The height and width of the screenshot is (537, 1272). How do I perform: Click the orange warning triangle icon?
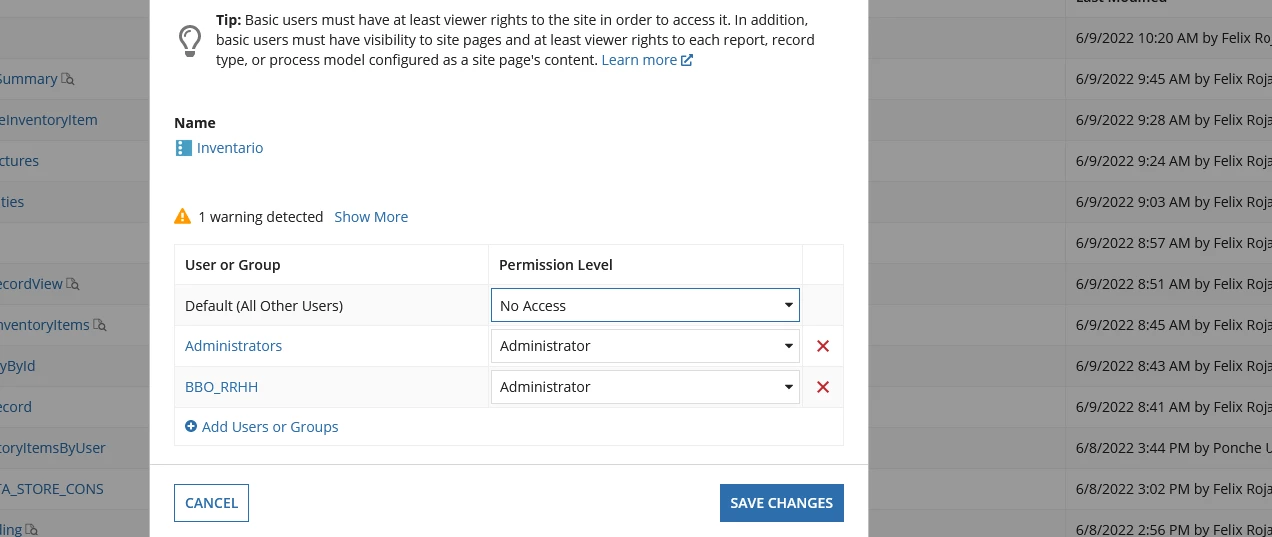click(182, 216)
